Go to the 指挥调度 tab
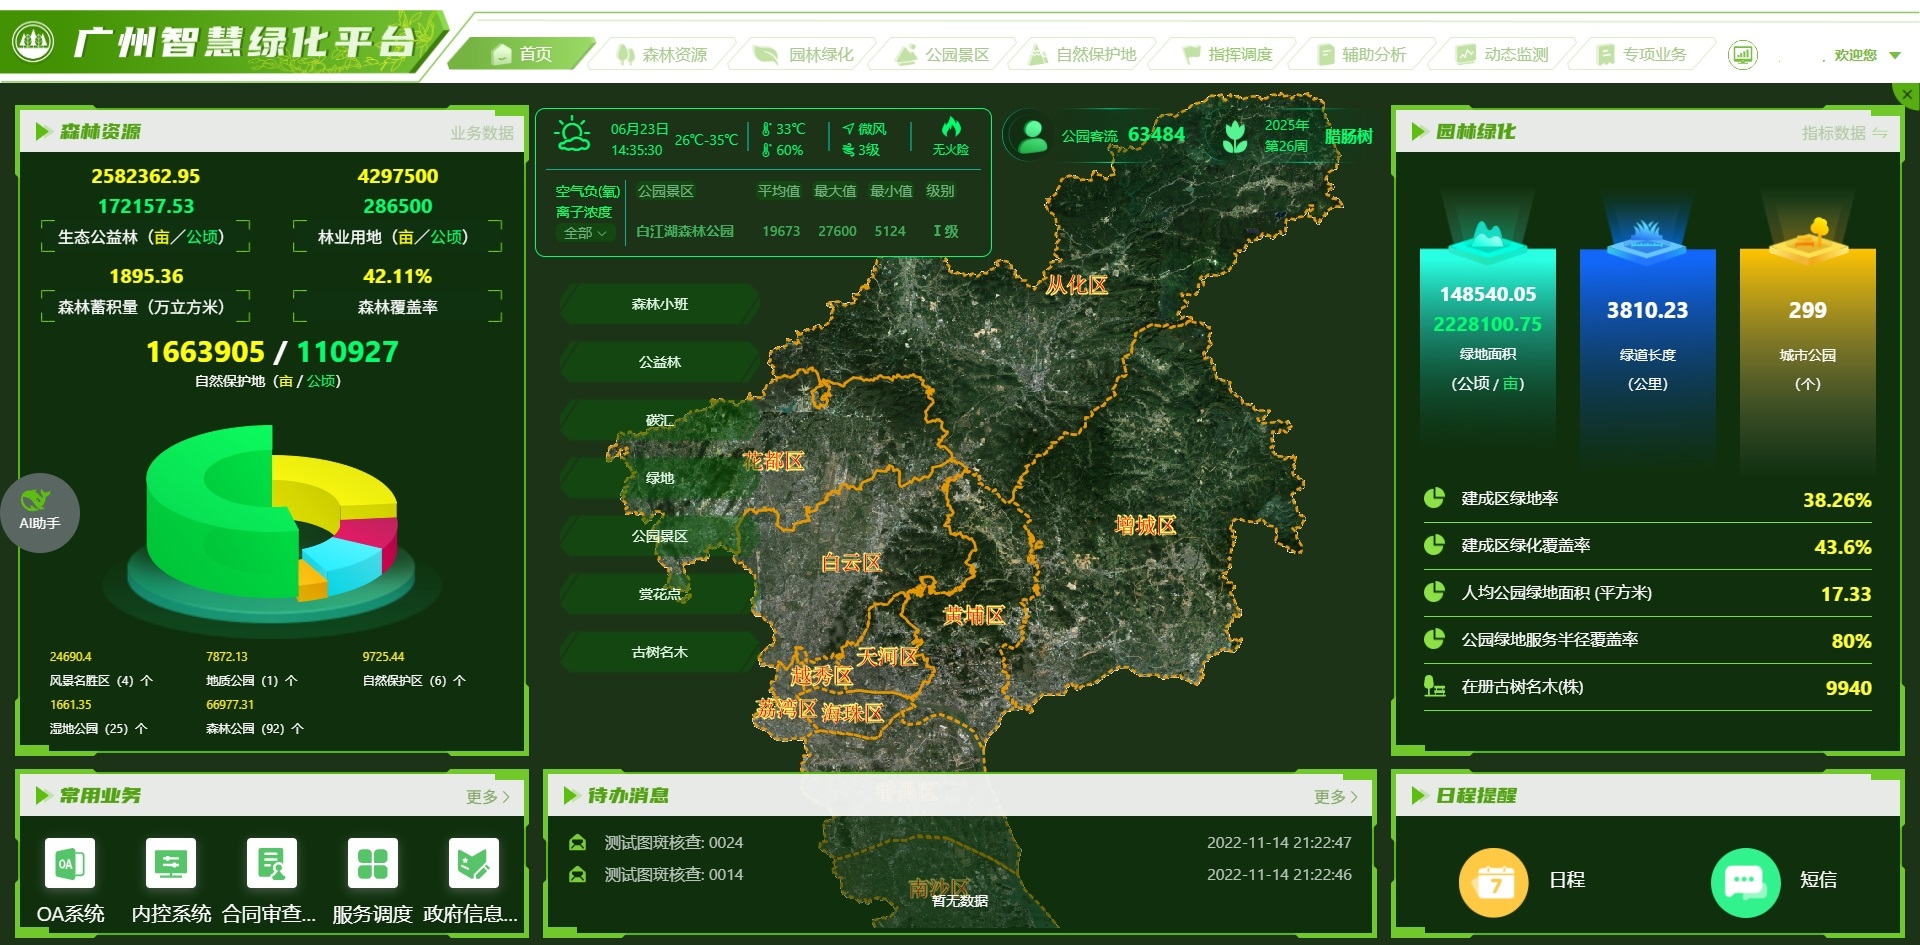Viewport: 1920px width, 945px height. pyautogui.click(x=1228, y=55)
